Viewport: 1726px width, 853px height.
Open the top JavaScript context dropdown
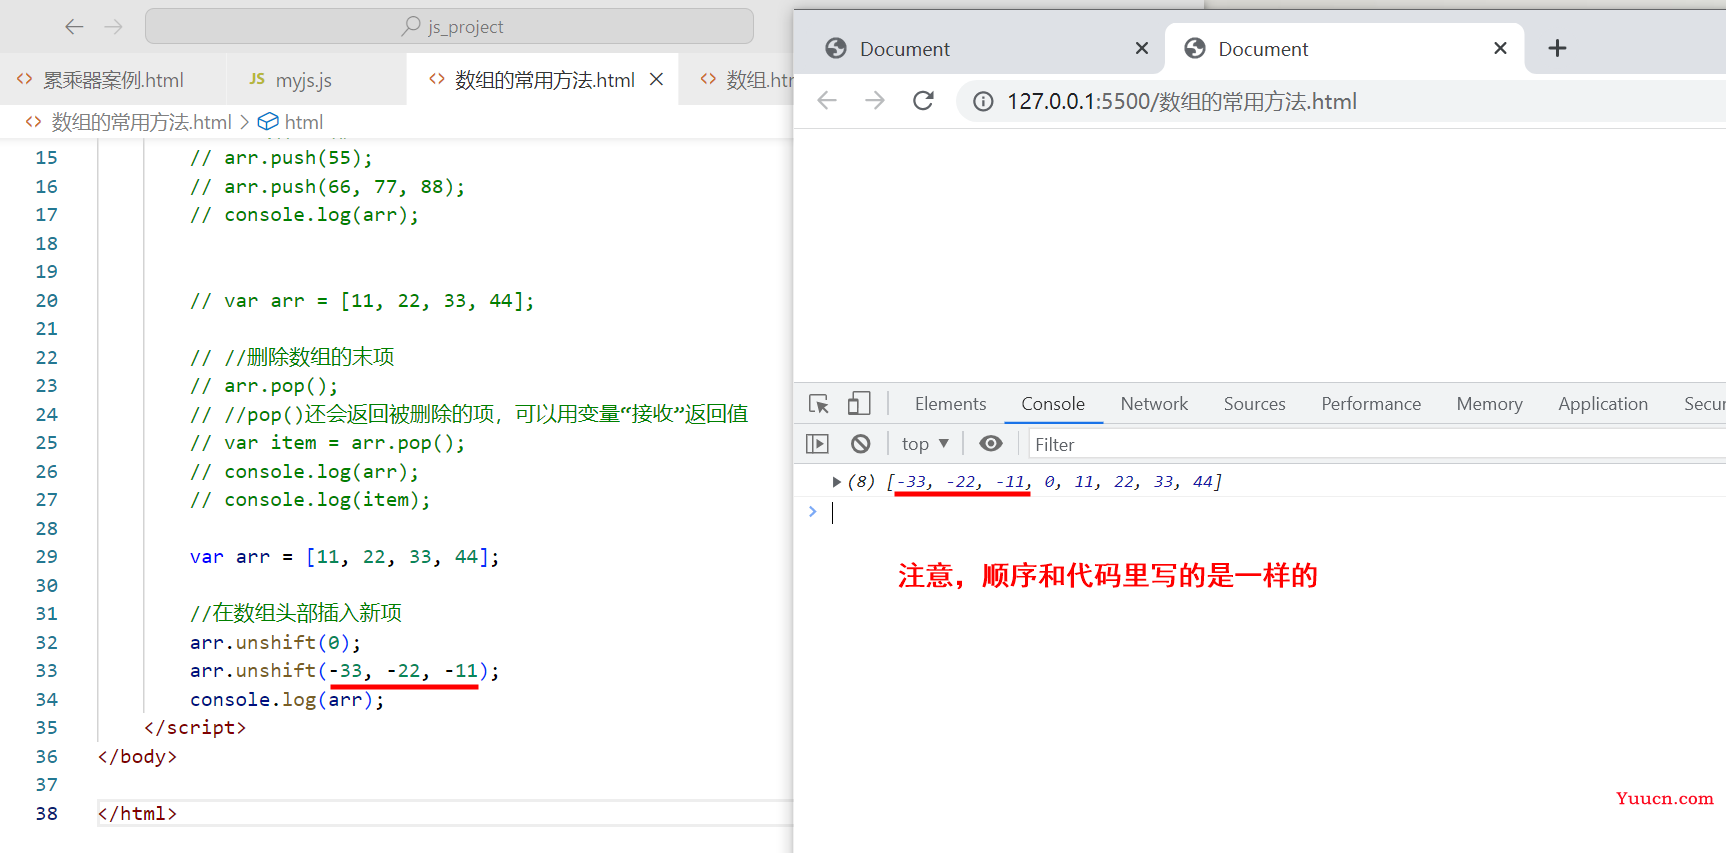[925, 443]
